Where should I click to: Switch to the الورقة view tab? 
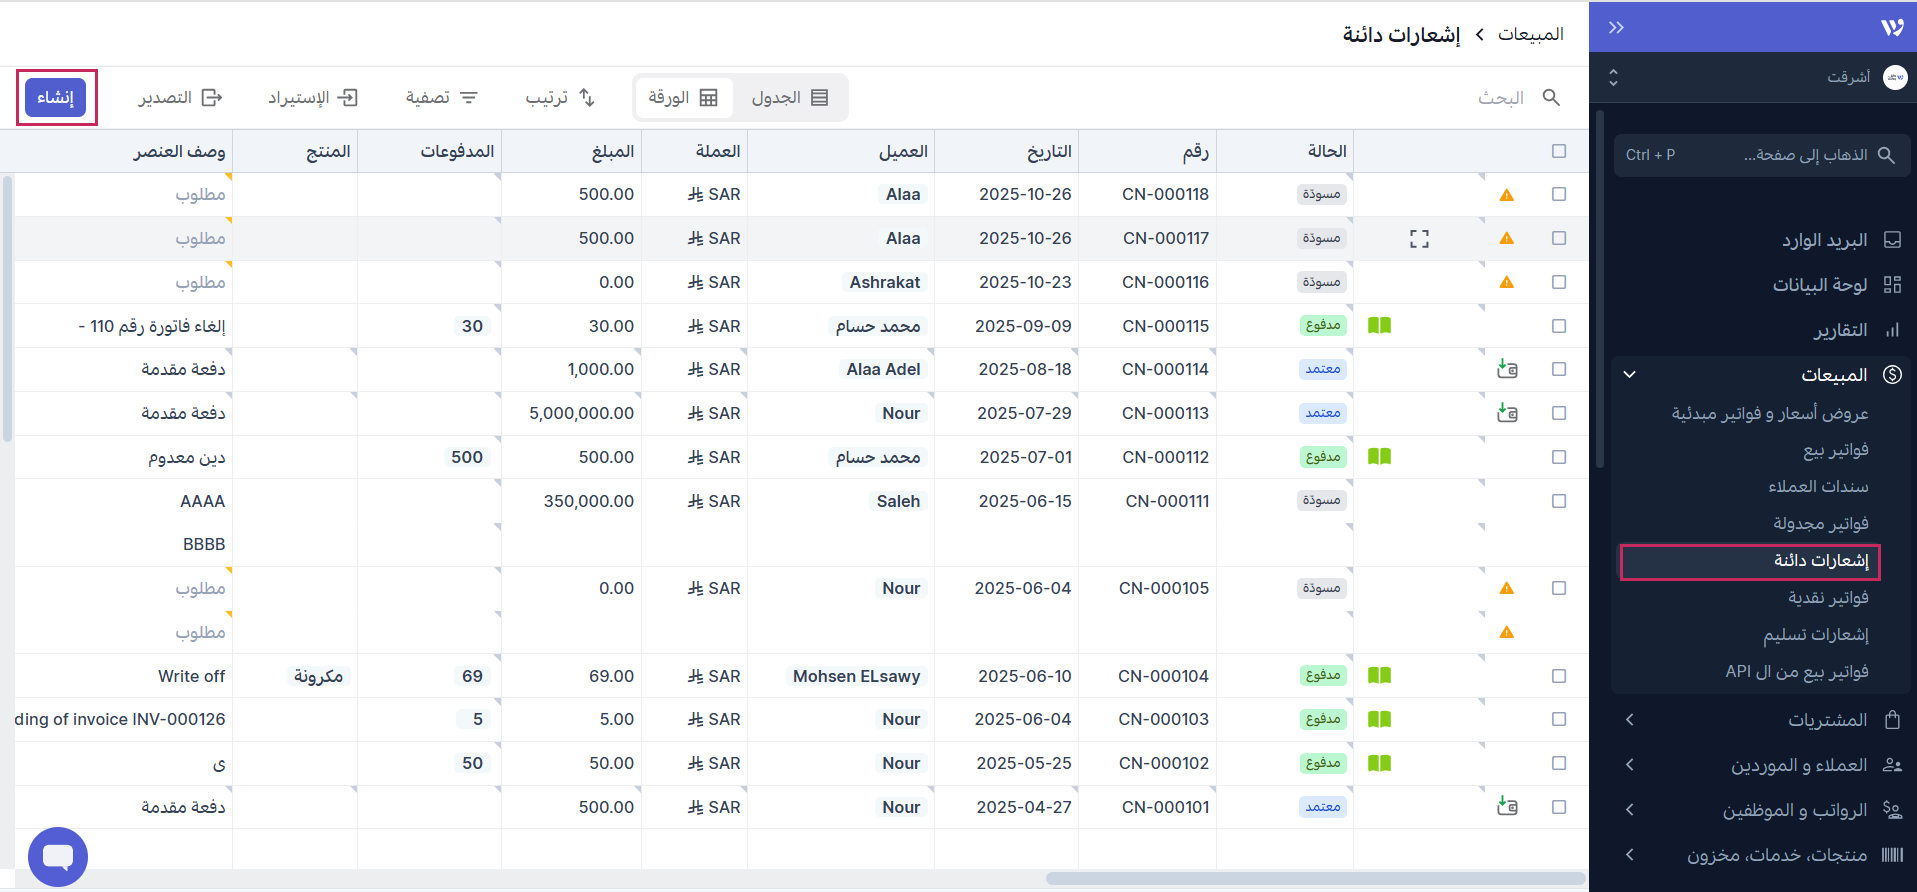point(683,98)
